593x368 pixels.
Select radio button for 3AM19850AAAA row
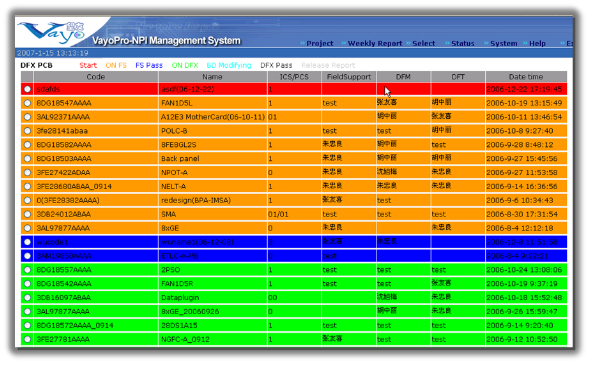point(27,256)
